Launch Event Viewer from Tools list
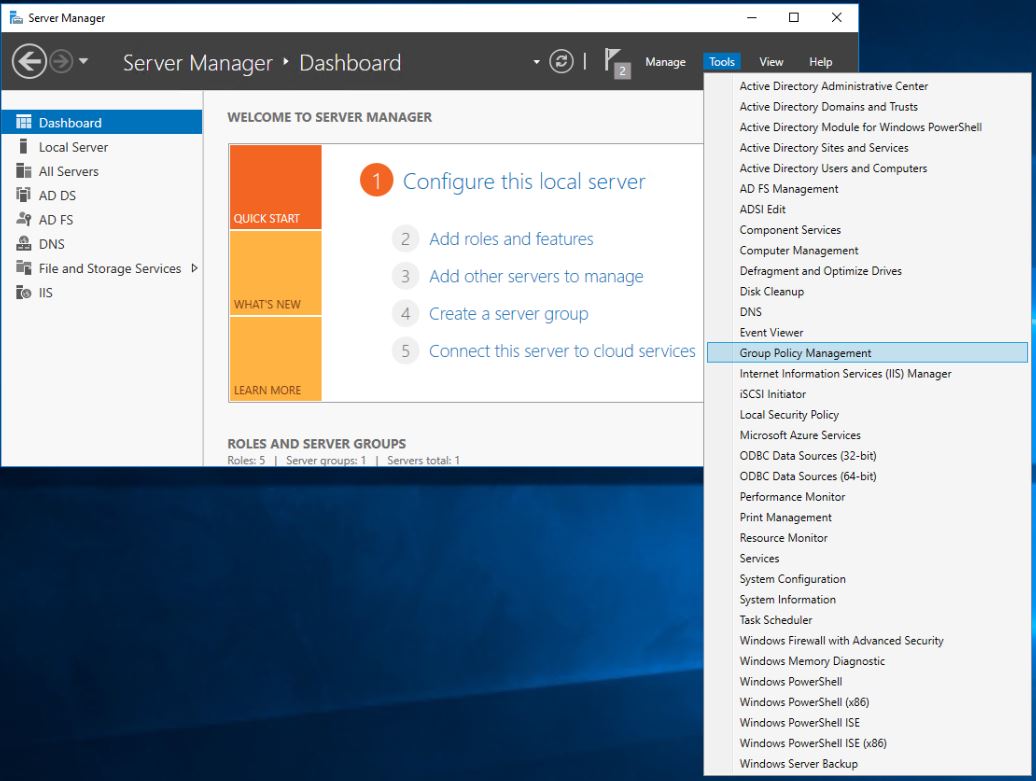Screen dimensions: 1036x781 click(771, 332)
